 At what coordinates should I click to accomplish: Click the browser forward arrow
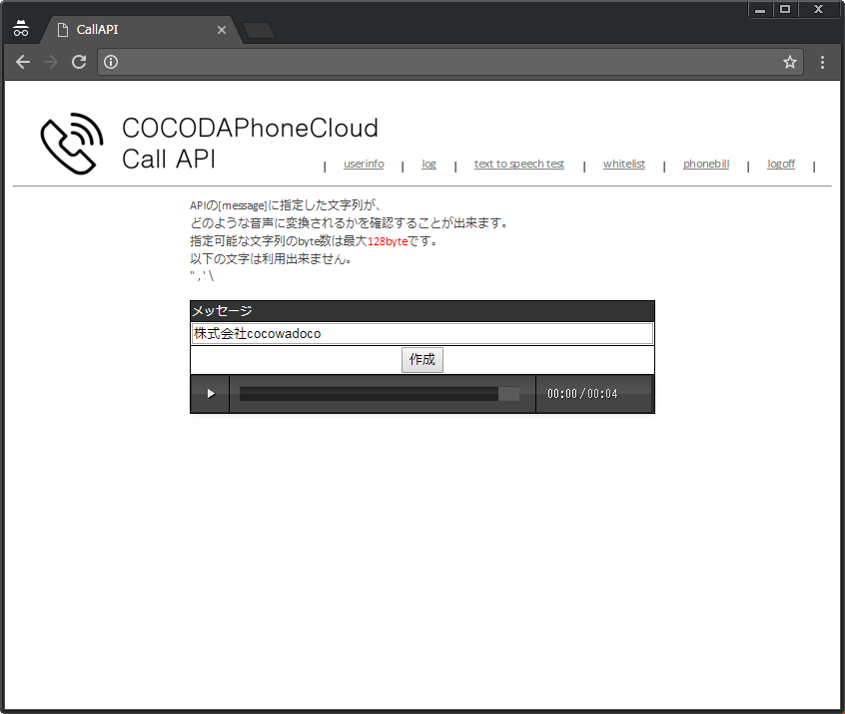click(x=51, y=62)
